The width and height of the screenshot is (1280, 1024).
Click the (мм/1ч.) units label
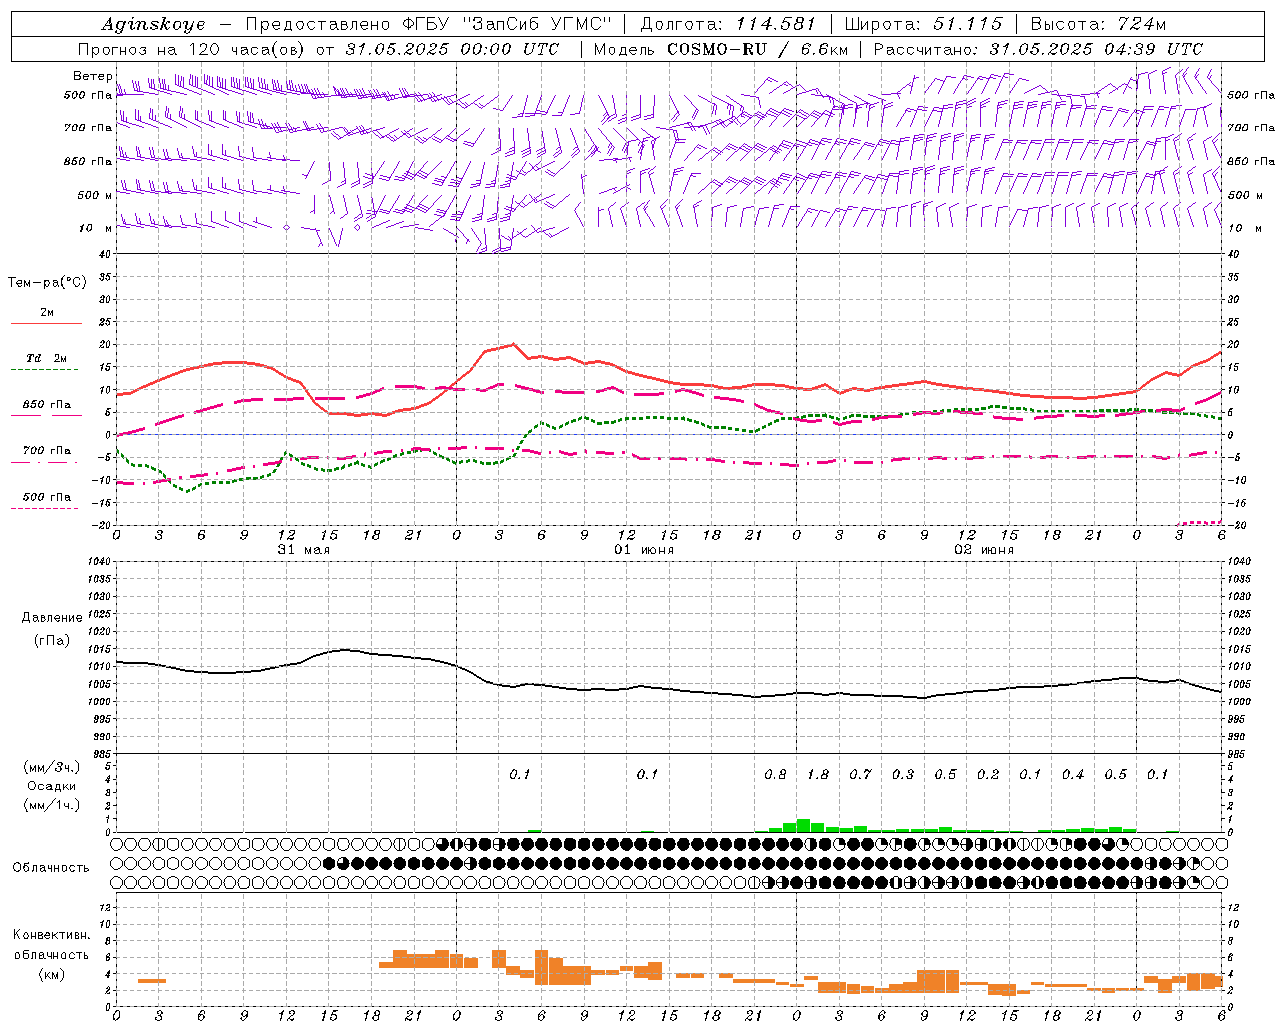tap(52, 805)
